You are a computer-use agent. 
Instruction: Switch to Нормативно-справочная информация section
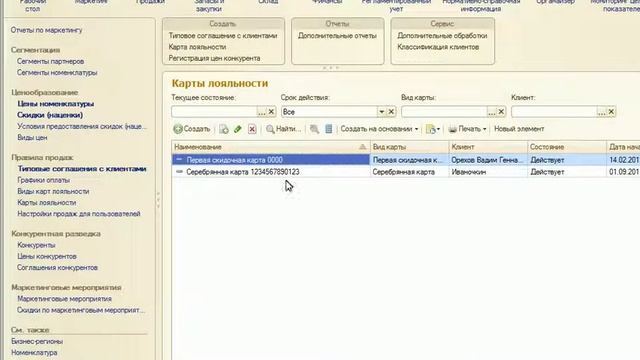[x=481, y=5]
